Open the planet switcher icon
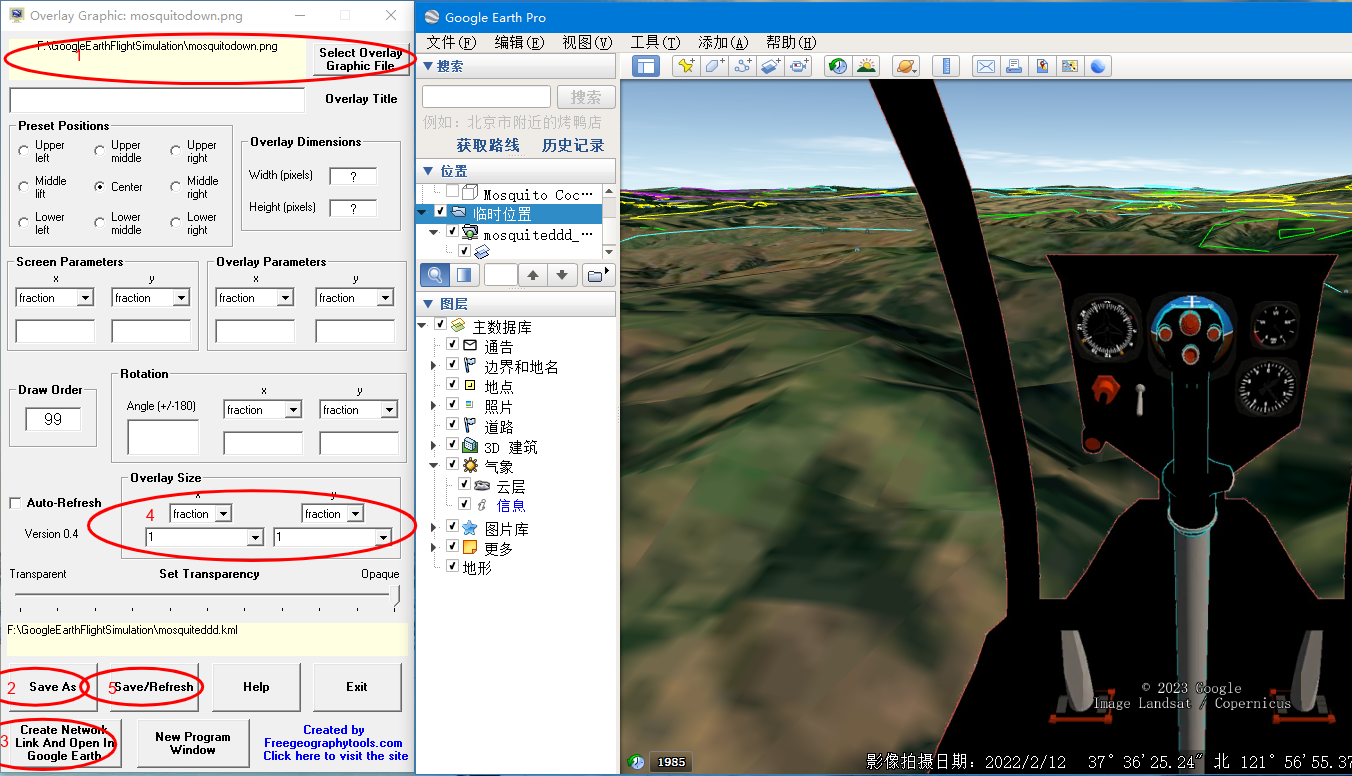This screenshot has width=1352, height=776. tap(906, 66)
